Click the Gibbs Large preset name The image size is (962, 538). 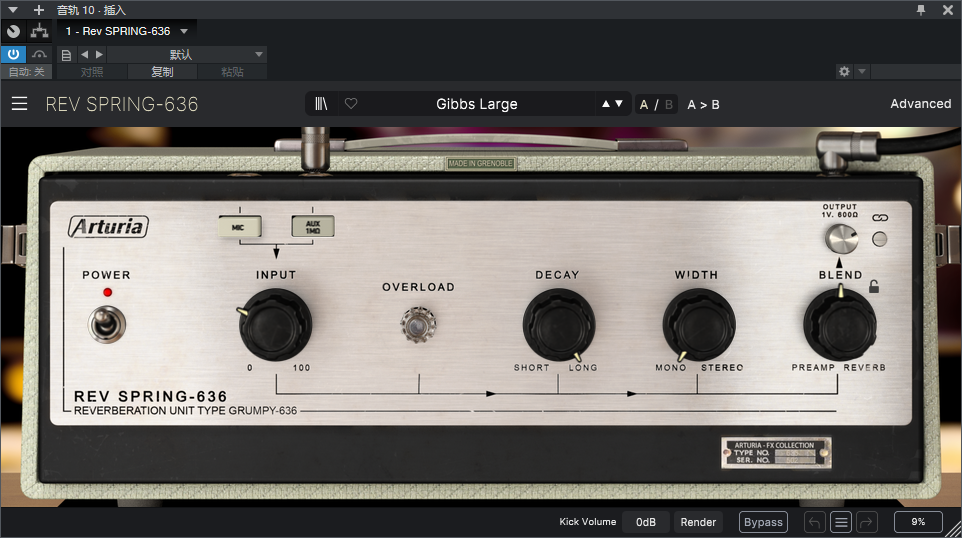pos(477,104)
